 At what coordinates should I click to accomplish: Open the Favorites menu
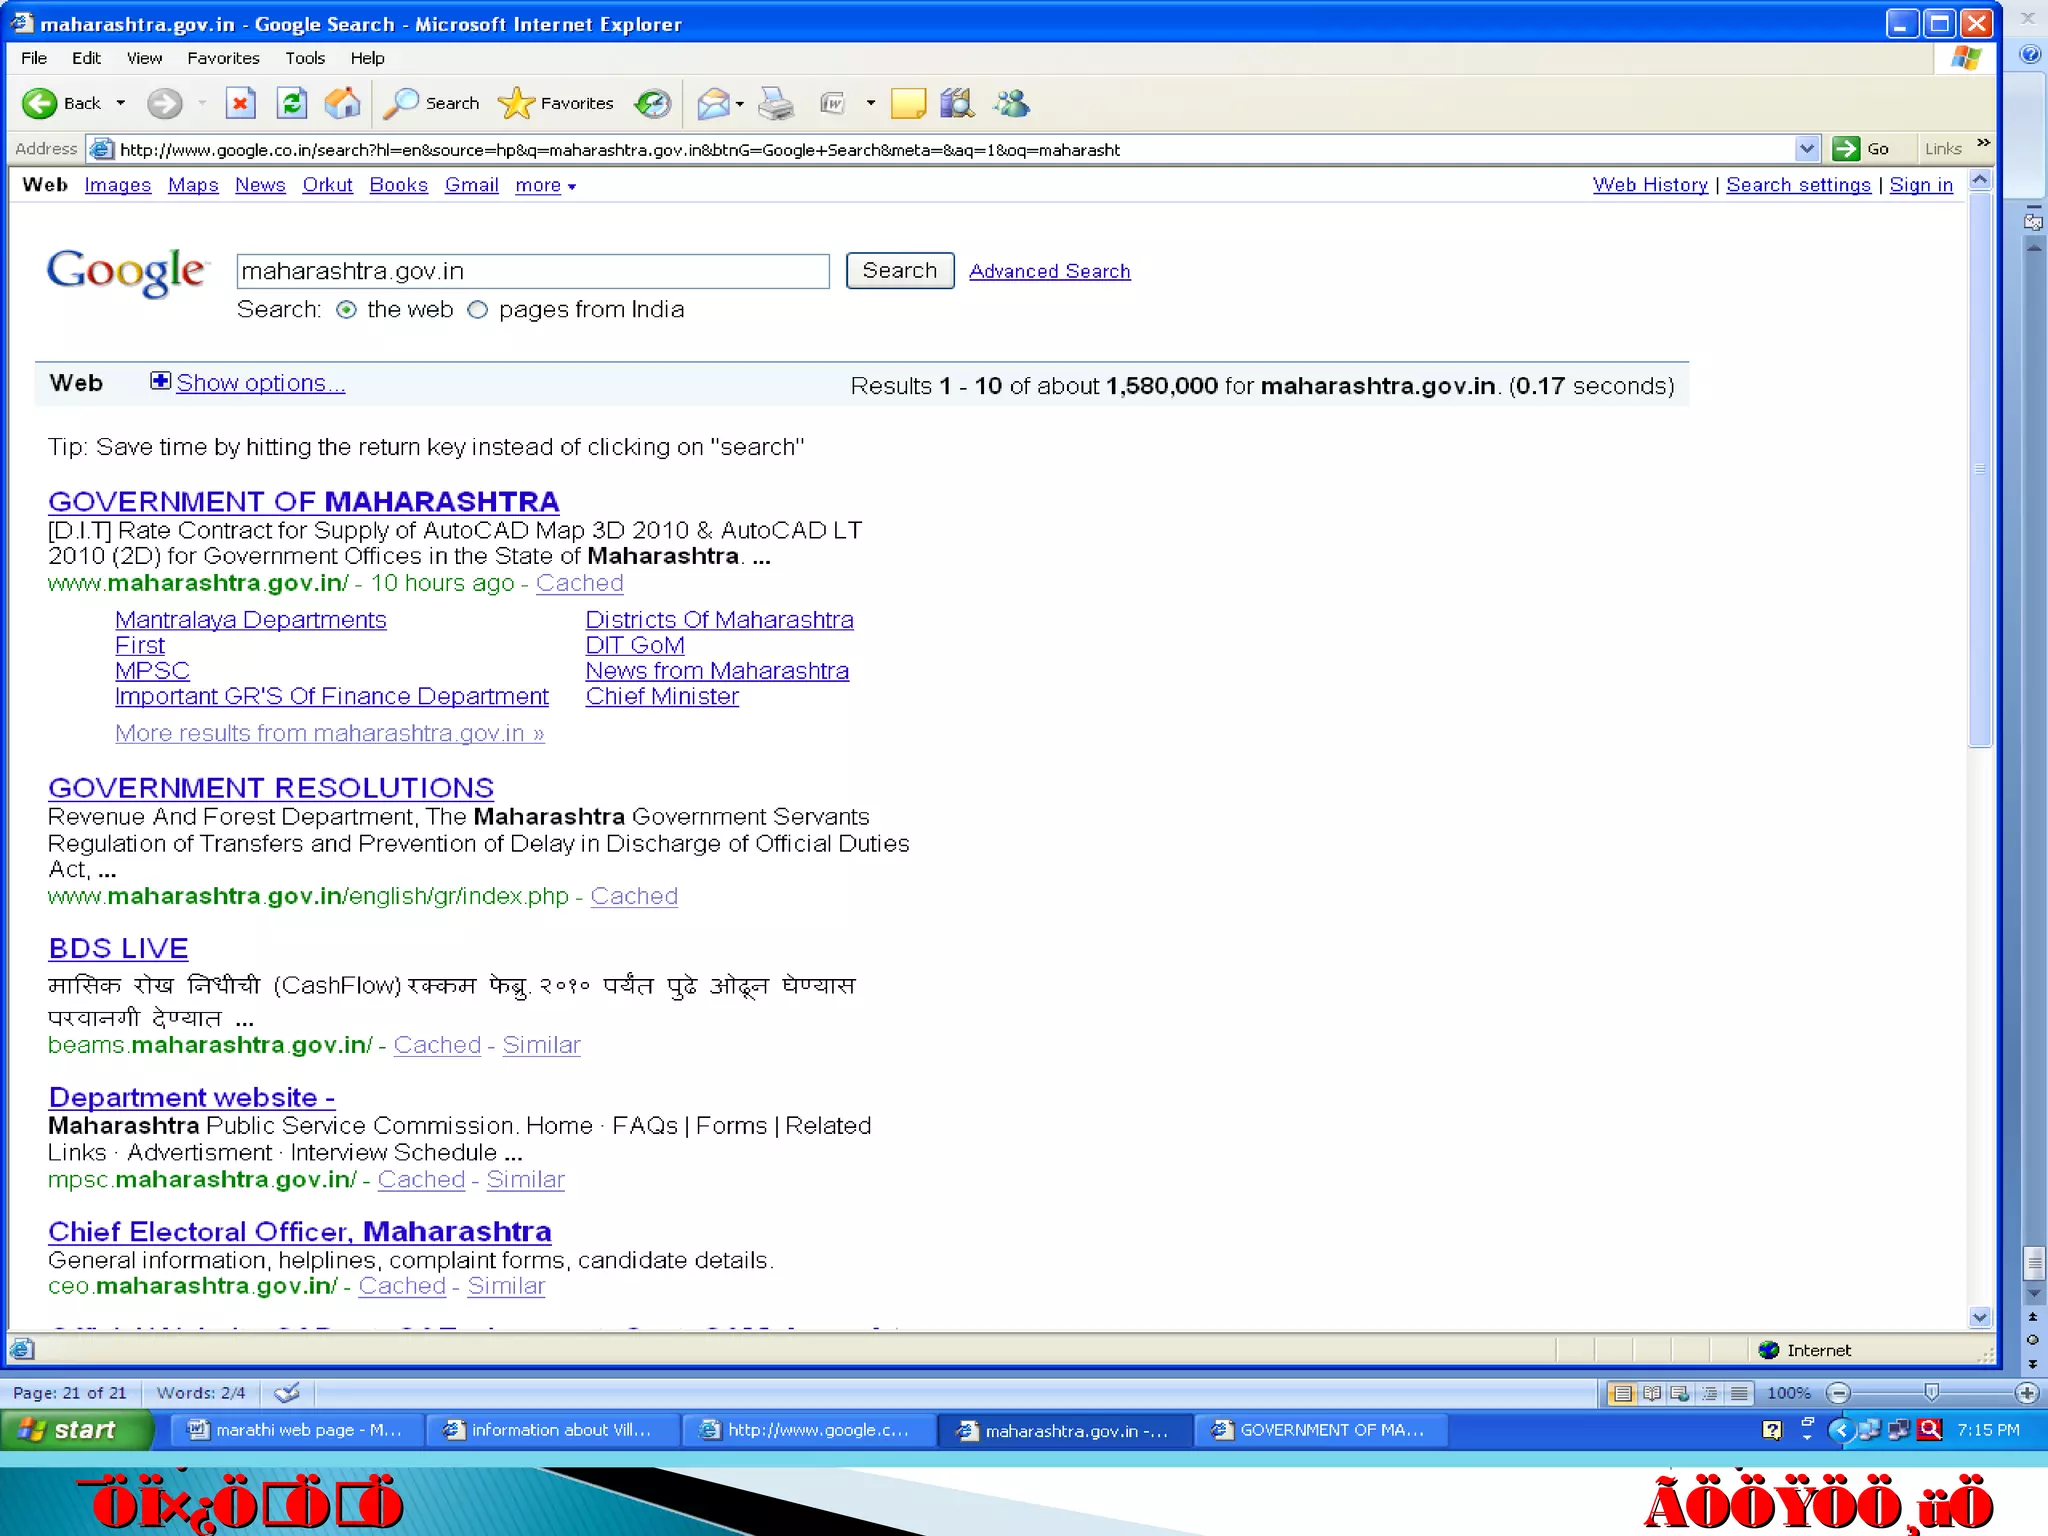(223, 58)
